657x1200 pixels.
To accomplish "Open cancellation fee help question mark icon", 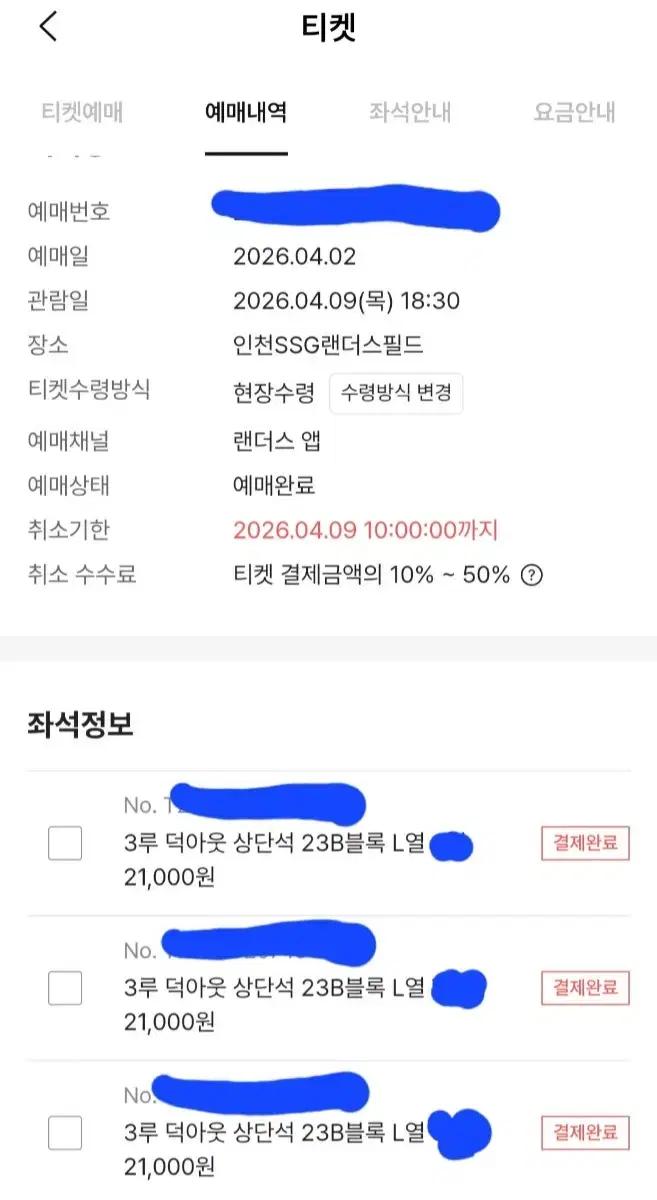I will tap(533, 575).
